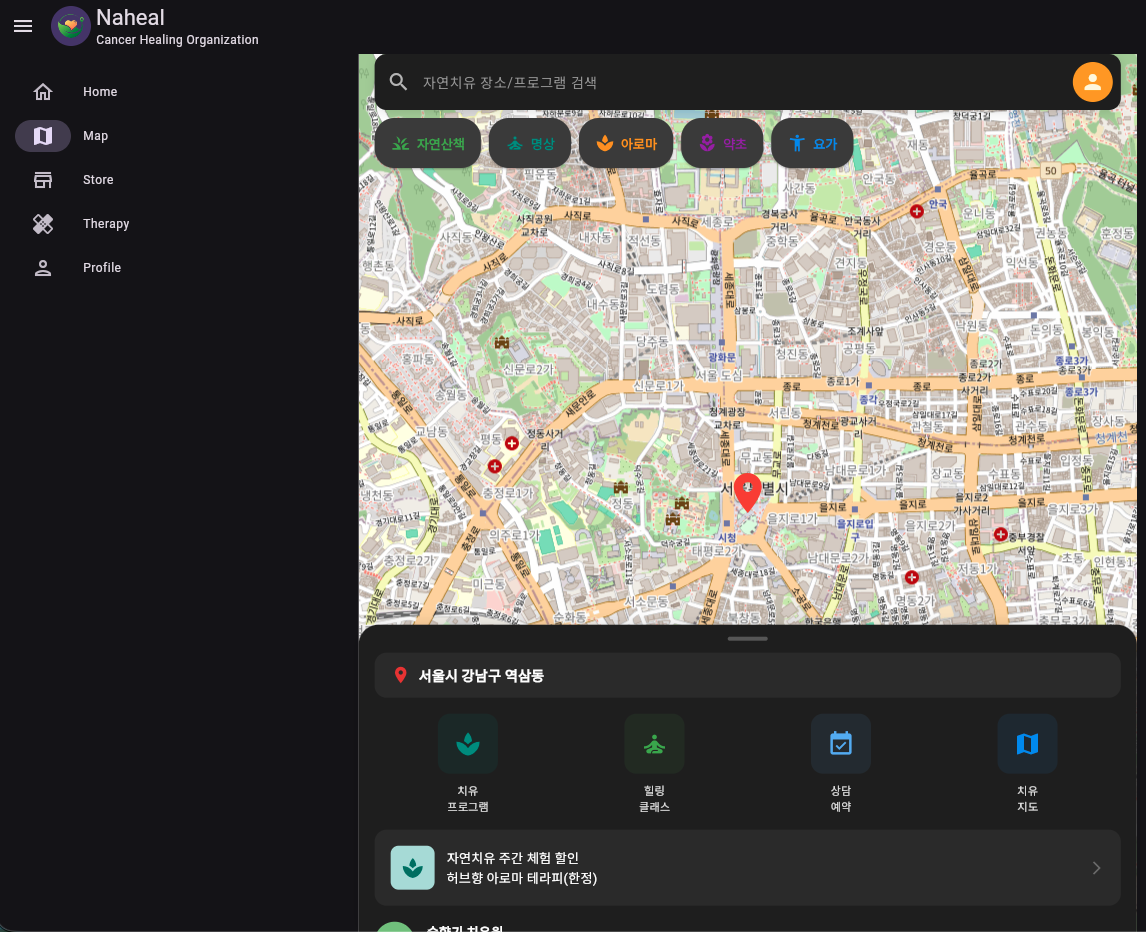Click the search magnifier icon
The height and width of the screenshot is (932, 1146).
click(x=398, y=82)
